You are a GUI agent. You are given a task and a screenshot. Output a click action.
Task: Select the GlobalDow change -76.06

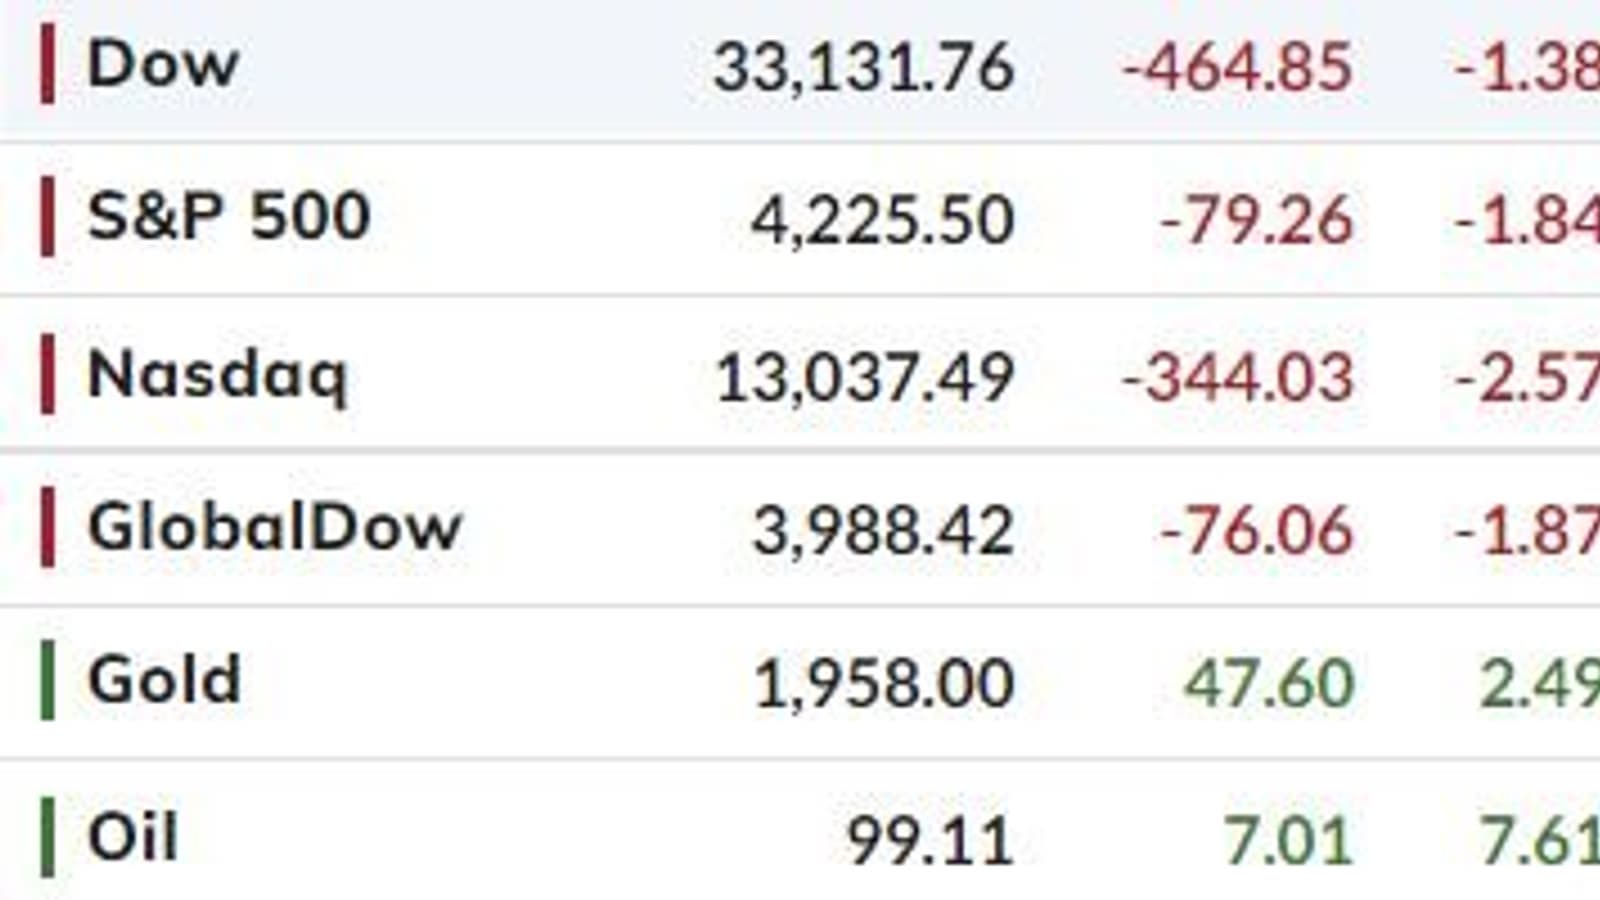click(x=1256, y=531)
